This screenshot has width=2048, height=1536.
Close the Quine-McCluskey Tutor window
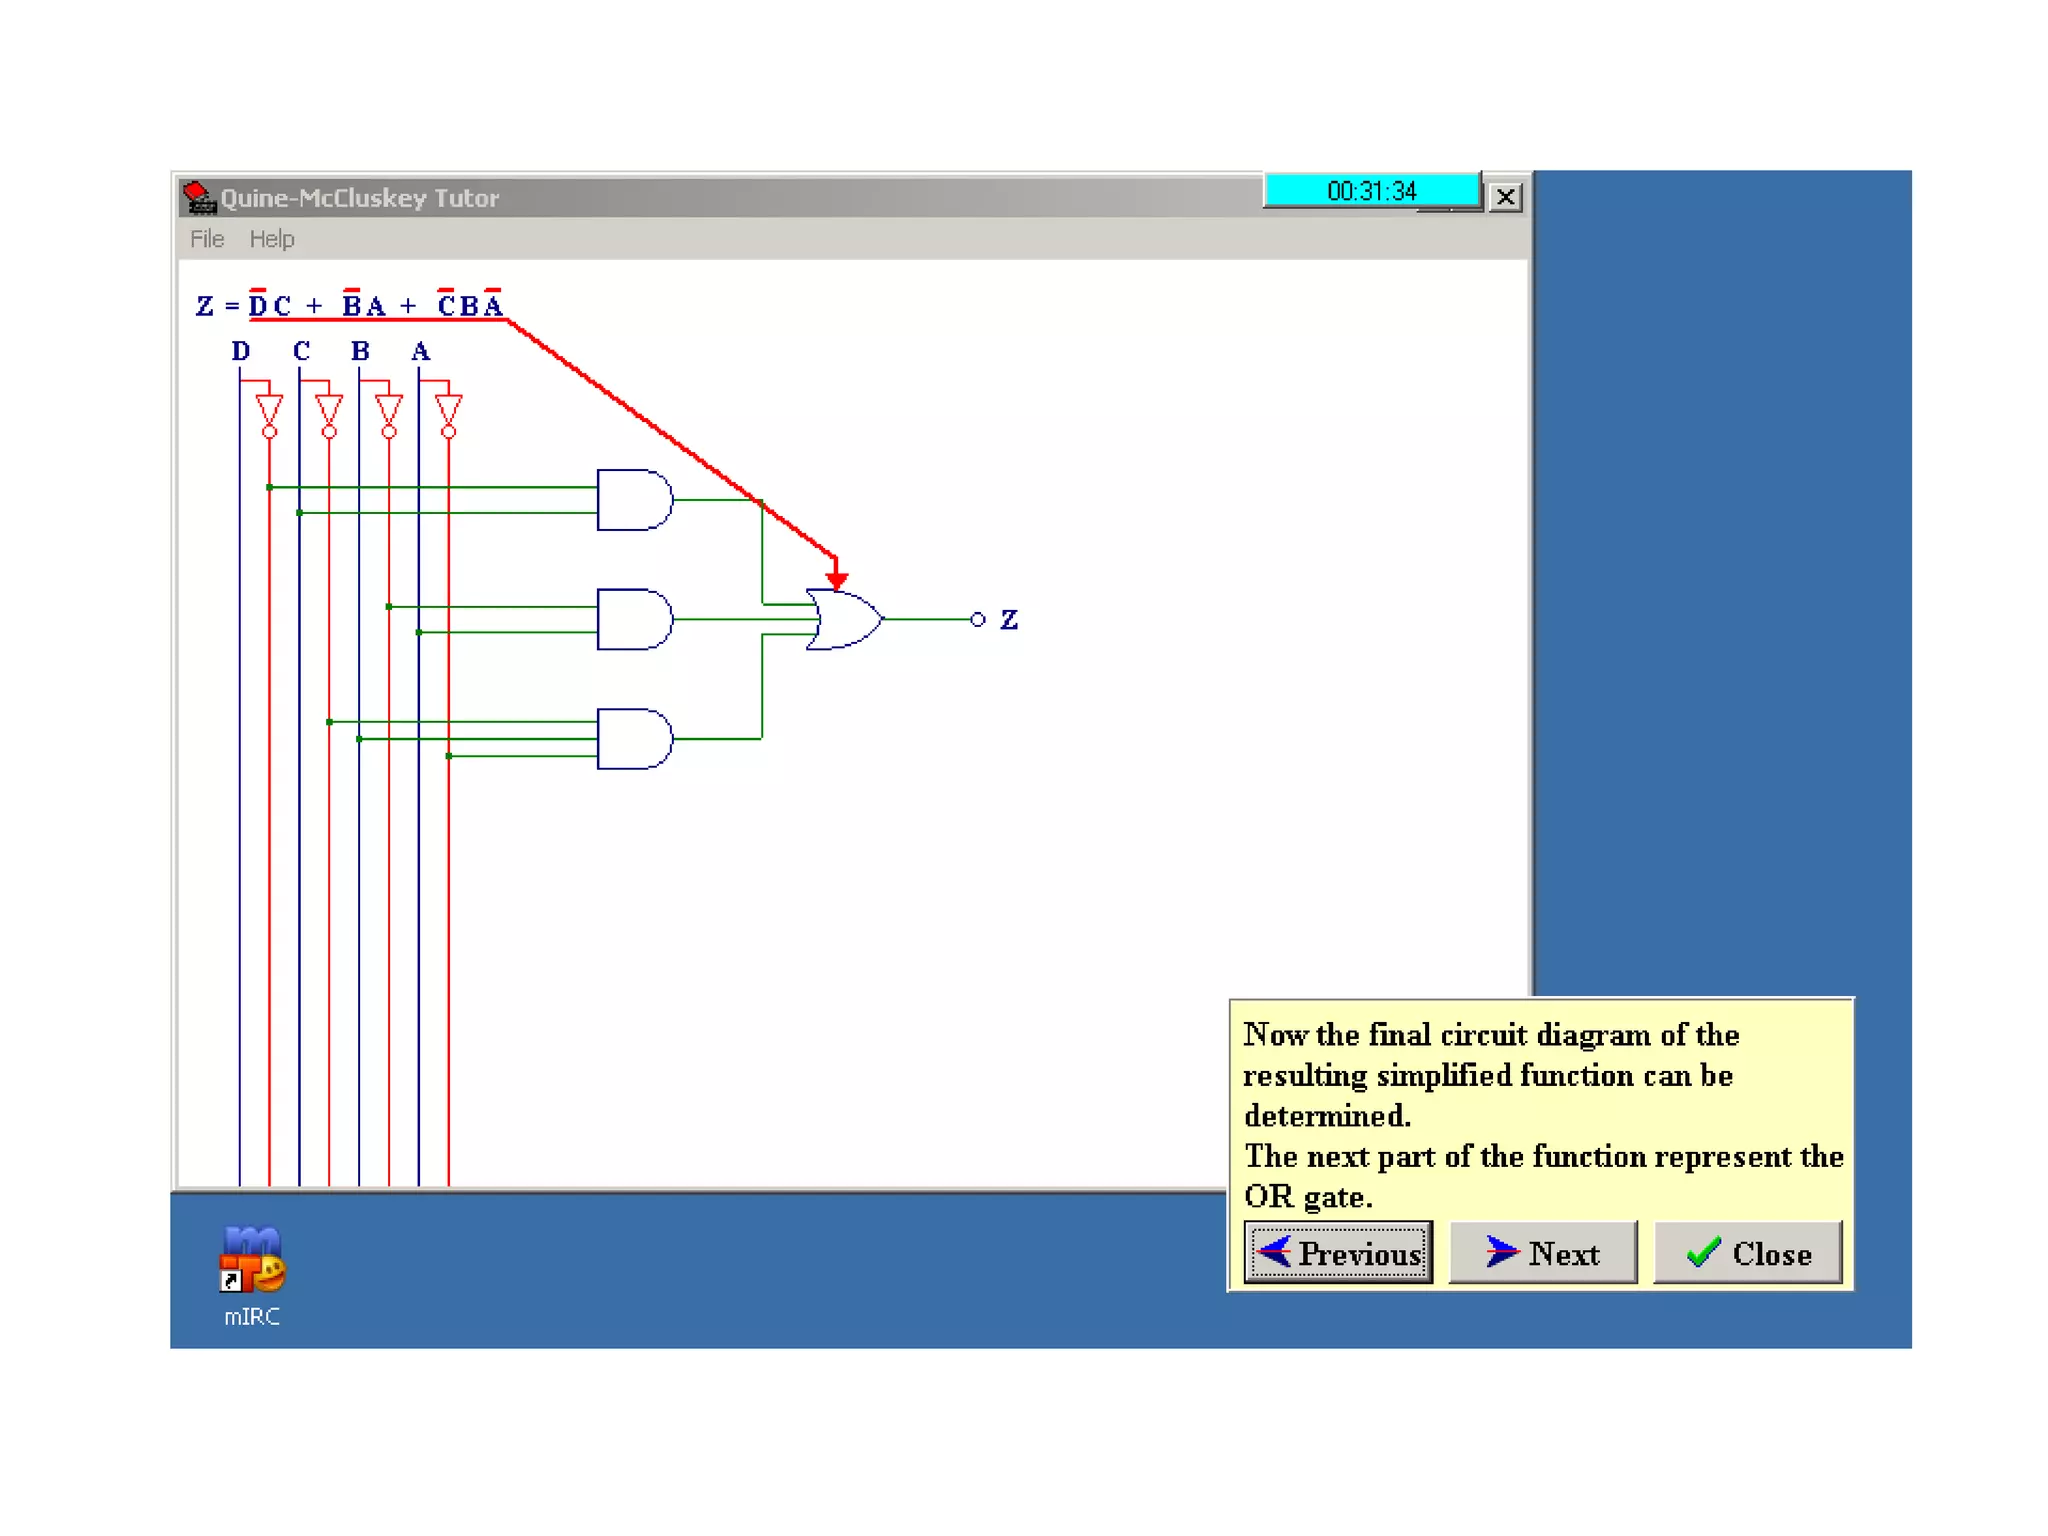[x=1505, y=196]
